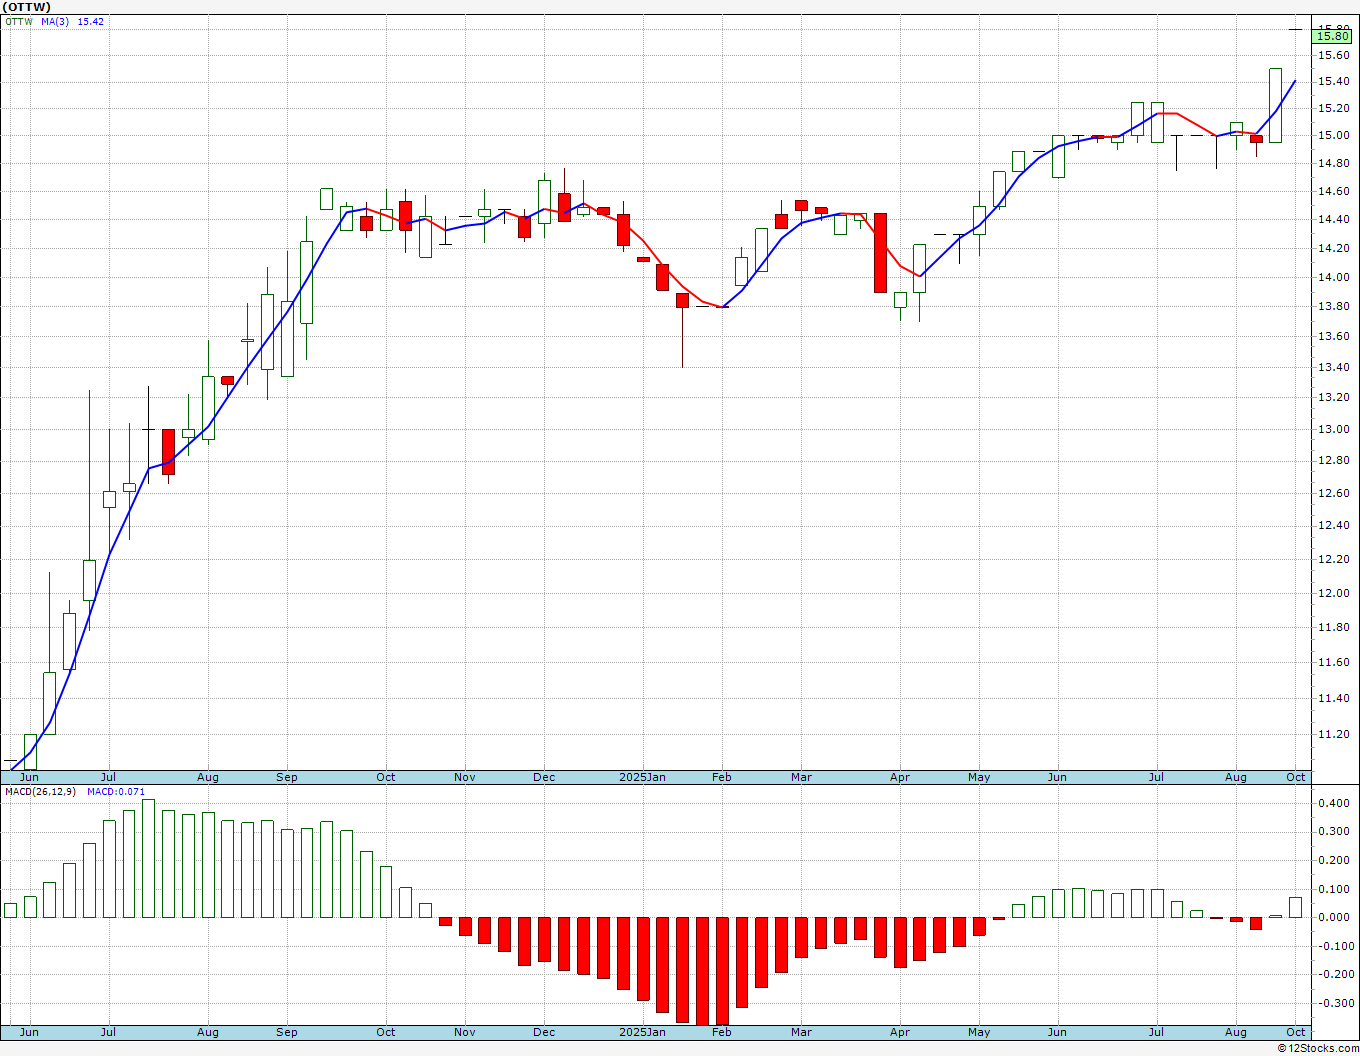Click the 13.00 price axis label
The height and width of the screenshot is (1056, 1360).
point(1333,429)
